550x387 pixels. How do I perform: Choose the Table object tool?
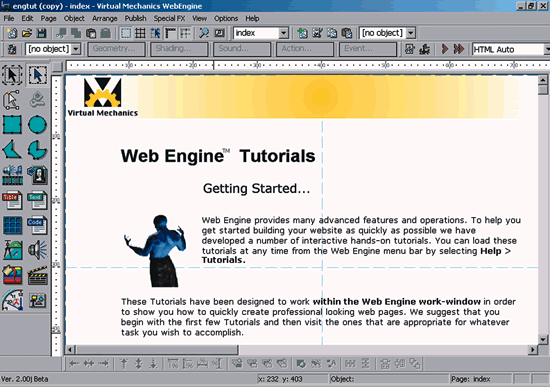point(12,200)
